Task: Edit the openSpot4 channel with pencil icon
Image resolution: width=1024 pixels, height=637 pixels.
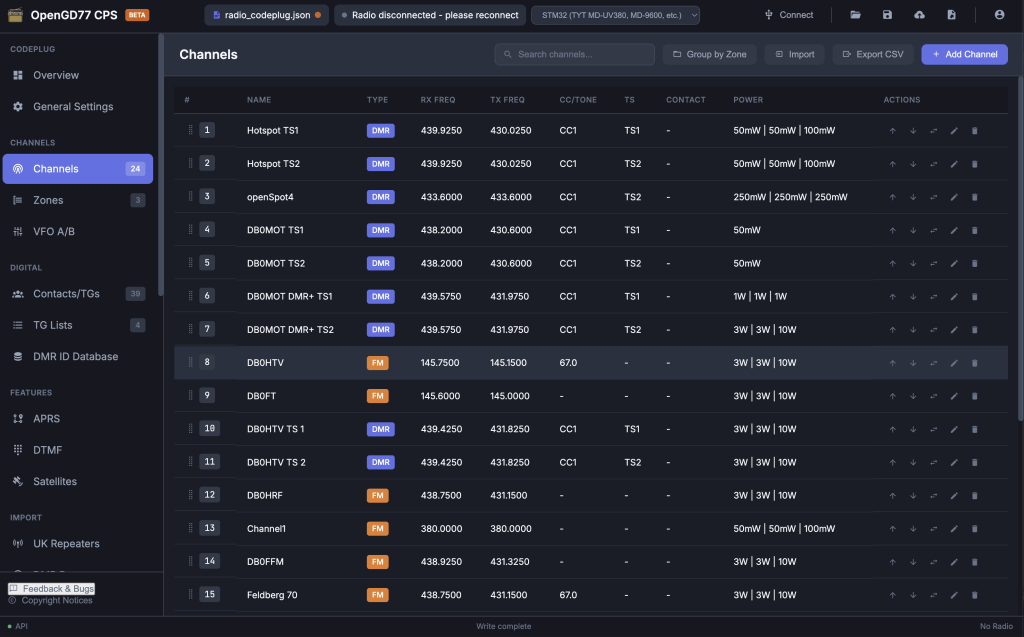Action: pos(954,197)
